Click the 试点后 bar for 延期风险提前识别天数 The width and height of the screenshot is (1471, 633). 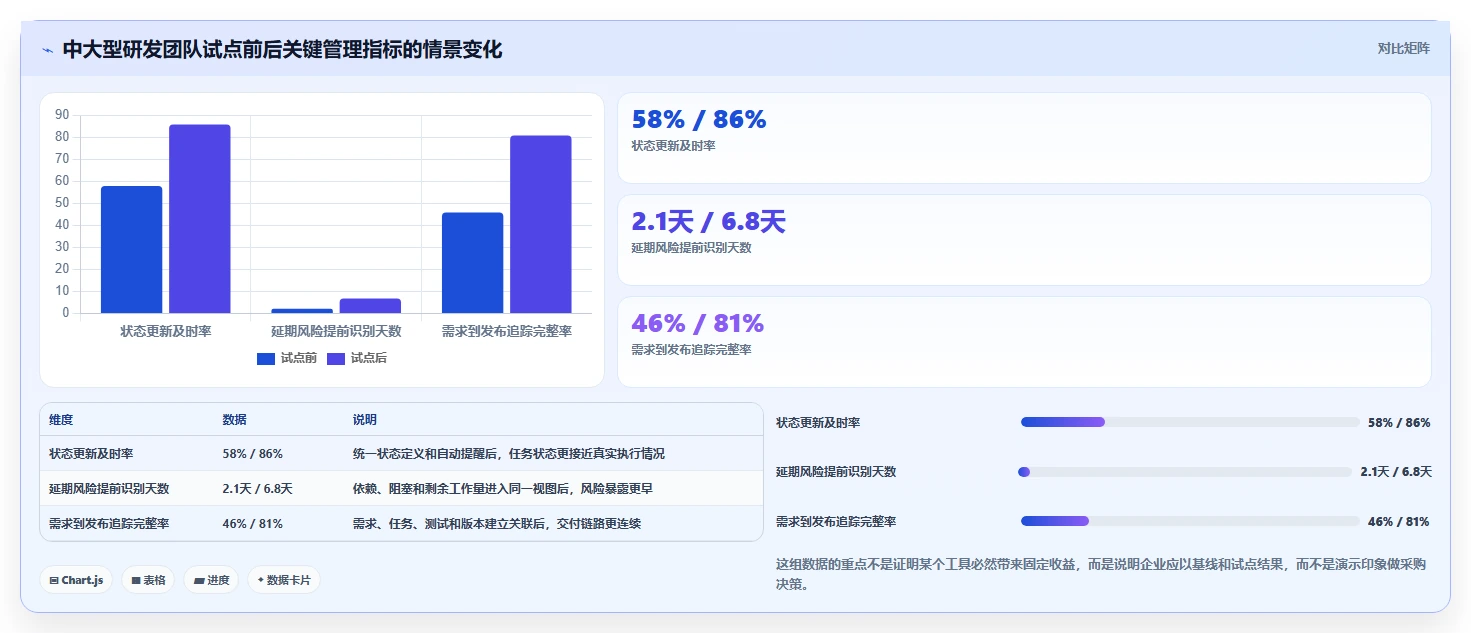pyautogui.click(x=370, y=306)
